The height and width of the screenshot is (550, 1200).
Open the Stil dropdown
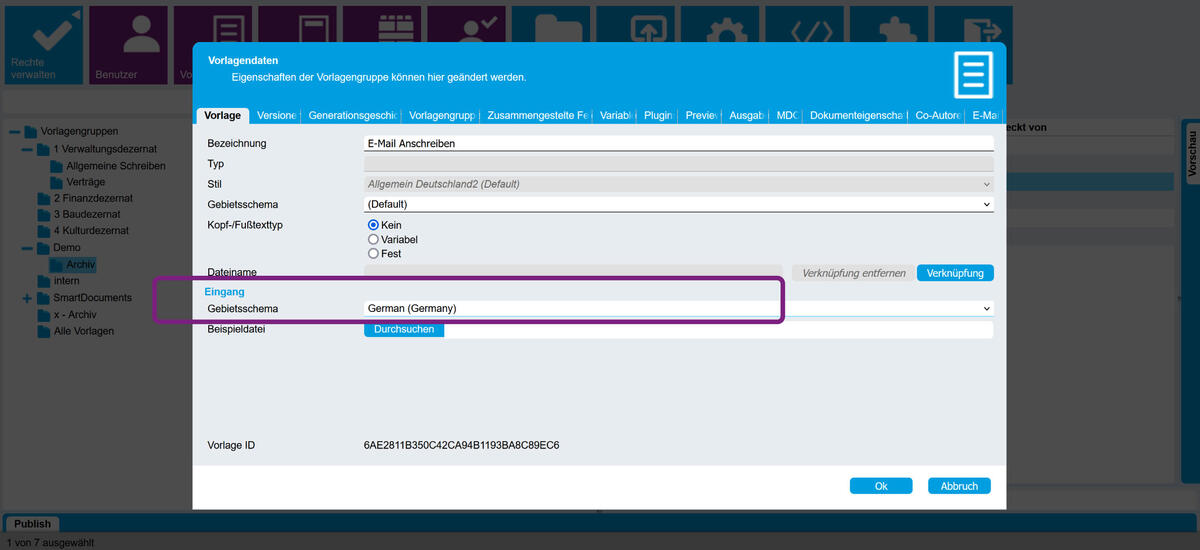(679, 184)
